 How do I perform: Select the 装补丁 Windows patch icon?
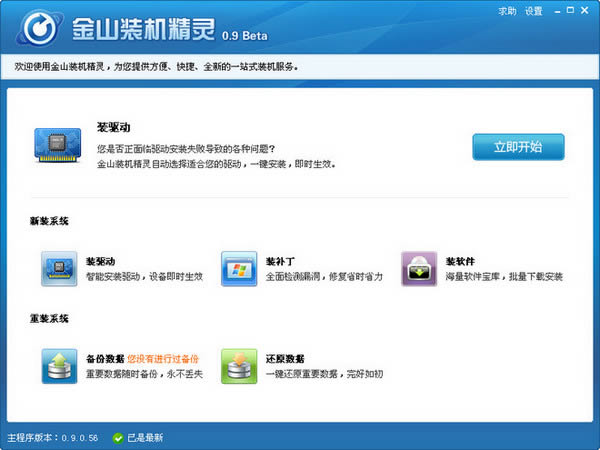click(x=239, y=269)
